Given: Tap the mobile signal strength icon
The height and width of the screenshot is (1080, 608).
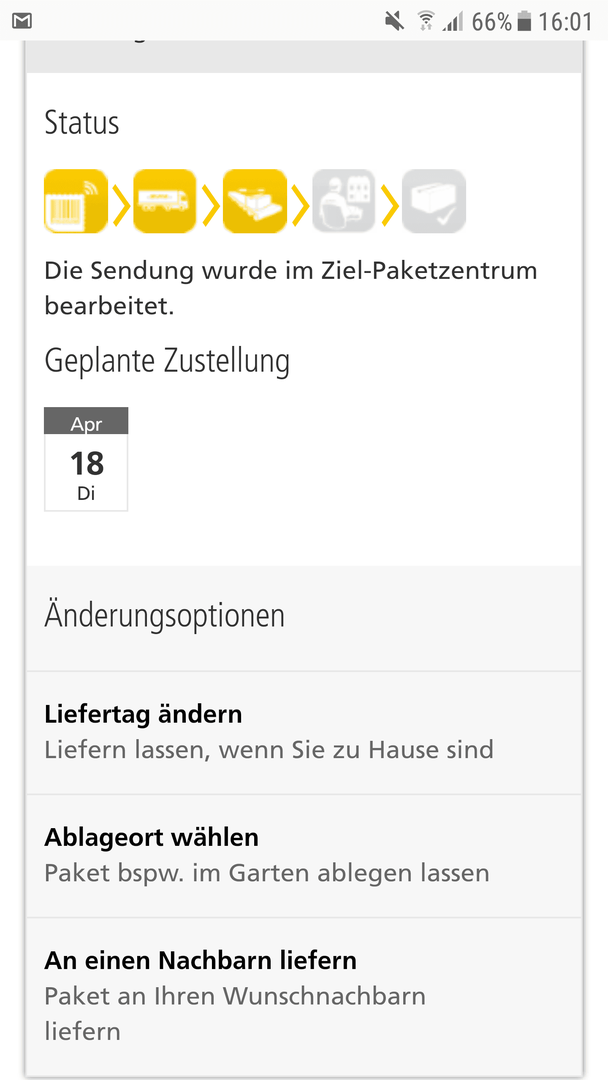Looking at the screenshot, I should click(x=452, y=23).
